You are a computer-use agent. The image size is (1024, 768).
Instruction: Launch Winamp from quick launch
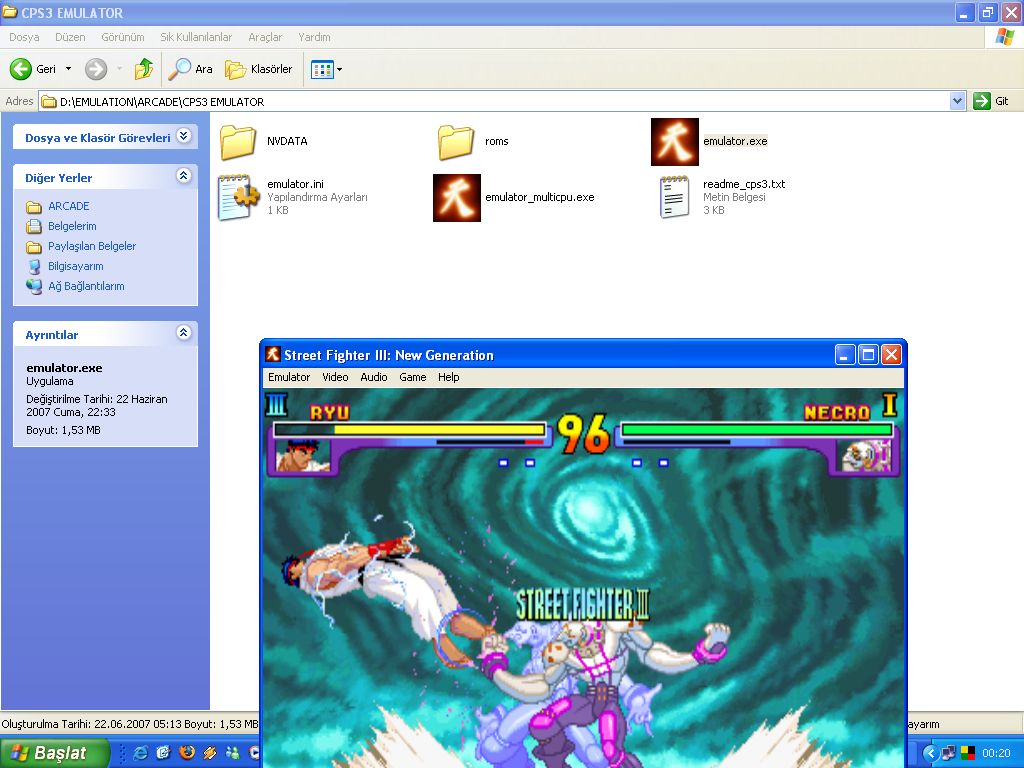coord(210,753)
